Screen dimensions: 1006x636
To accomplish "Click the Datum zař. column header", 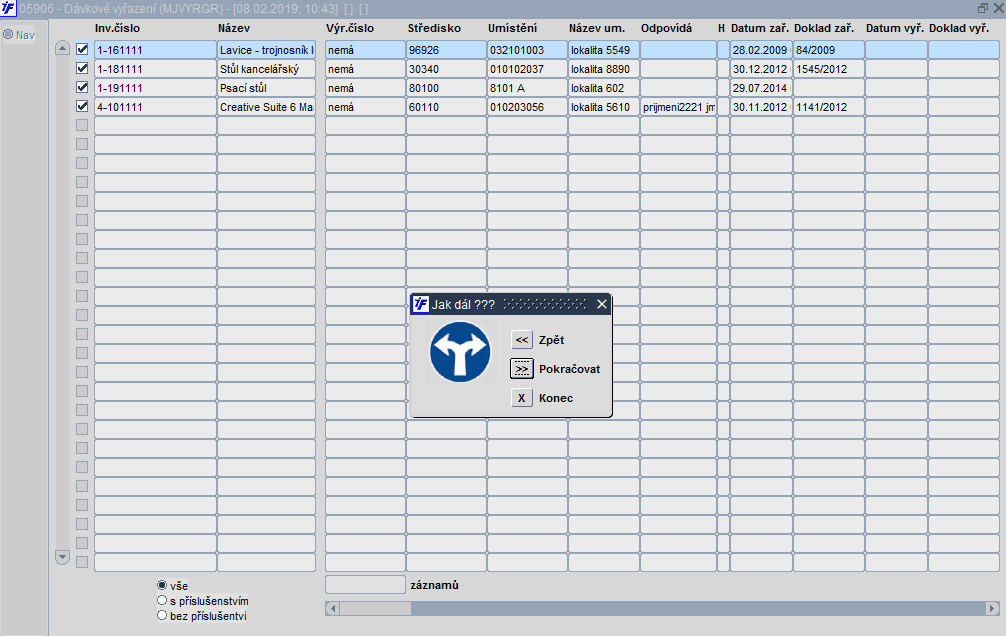I will point(760,28).
